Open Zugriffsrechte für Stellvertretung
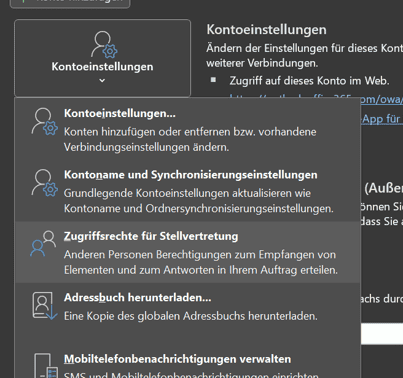403x378 pixels. click(x=188, y=252)
